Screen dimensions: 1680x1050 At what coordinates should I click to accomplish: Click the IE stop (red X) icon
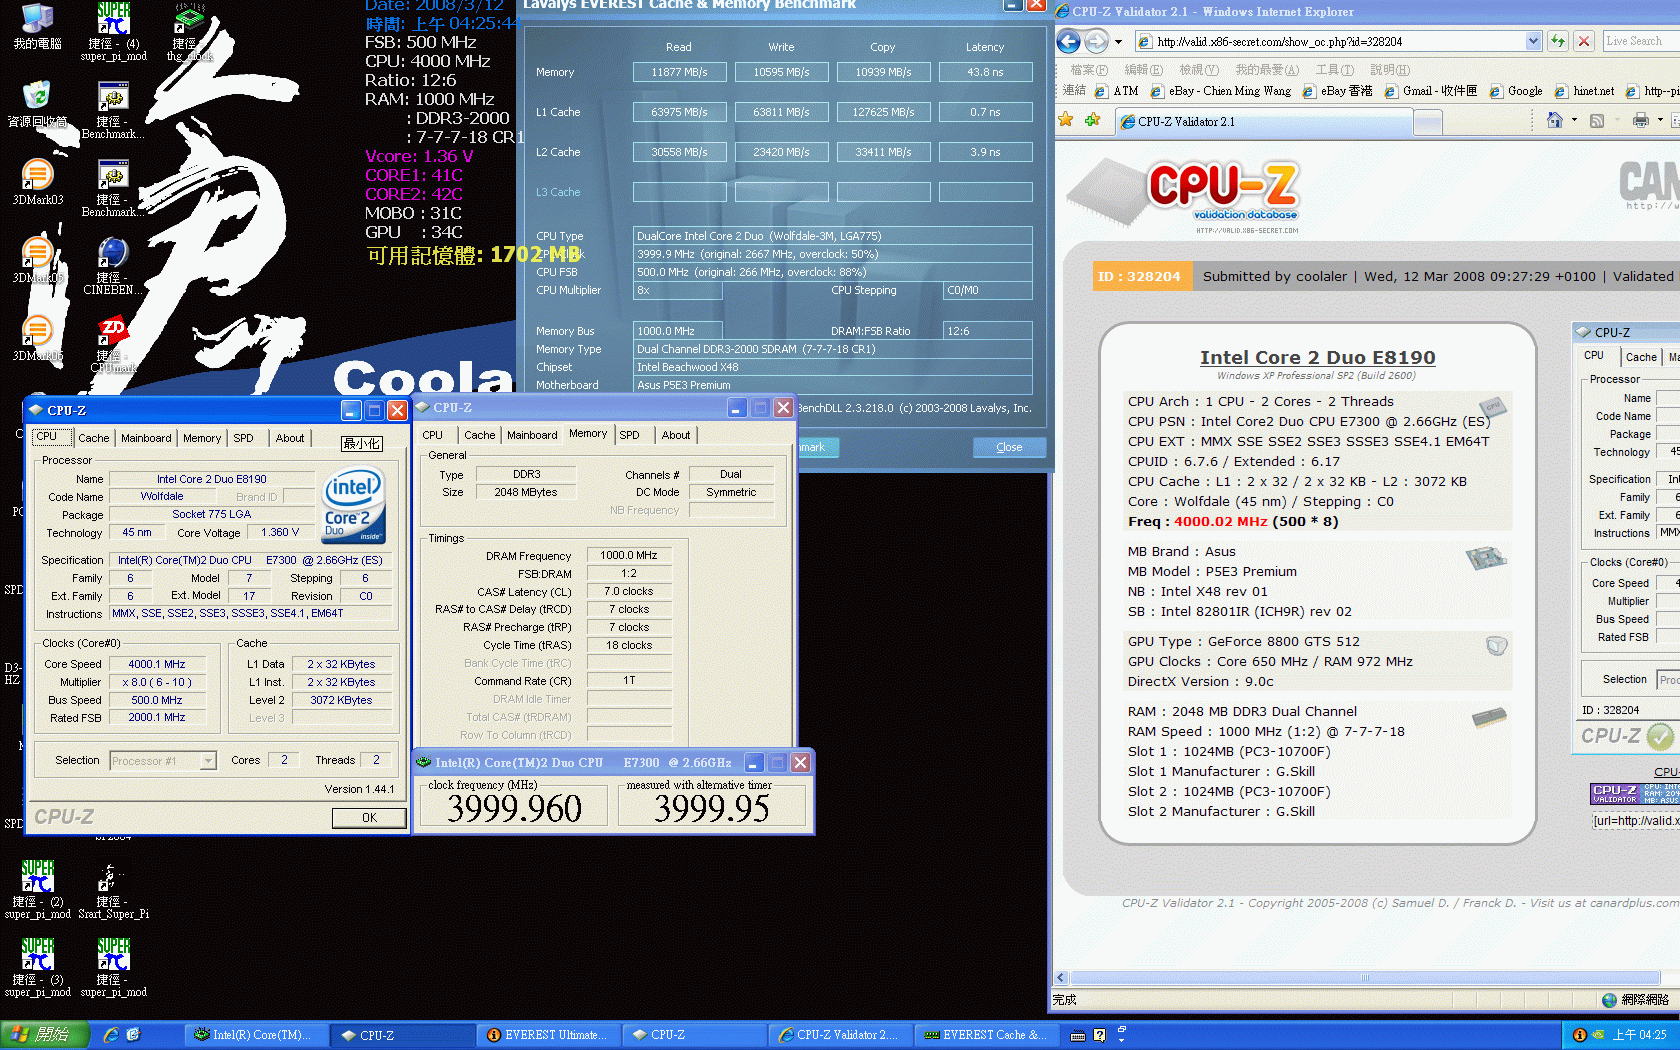pos(1584,41)
